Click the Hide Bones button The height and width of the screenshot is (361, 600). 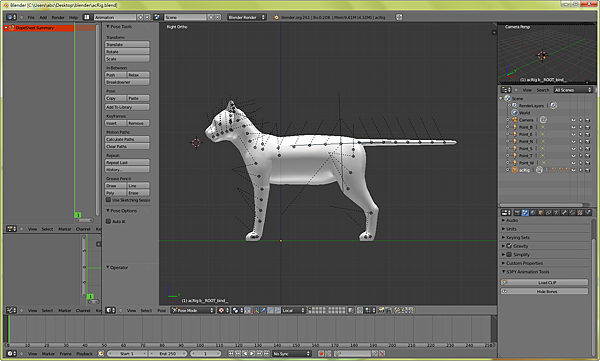(x=544, y=291)
